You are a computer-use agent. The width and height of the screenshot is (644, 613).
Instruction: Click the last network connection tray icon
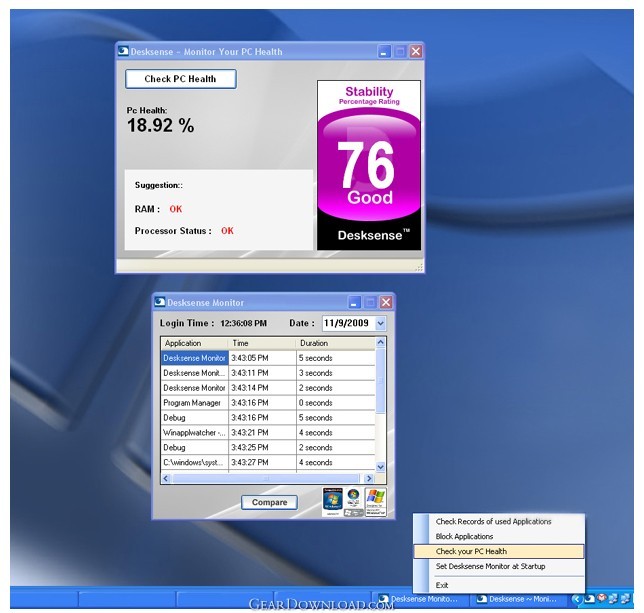pos(627,599)
